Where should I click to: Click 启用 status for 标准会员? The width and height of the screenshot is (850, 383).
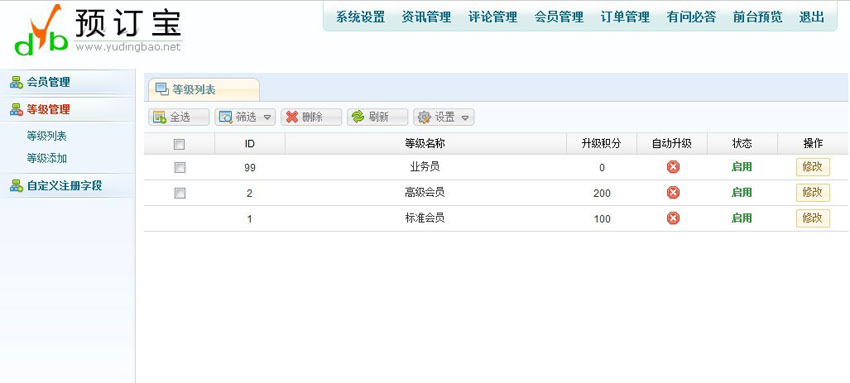tap(742, 218)
